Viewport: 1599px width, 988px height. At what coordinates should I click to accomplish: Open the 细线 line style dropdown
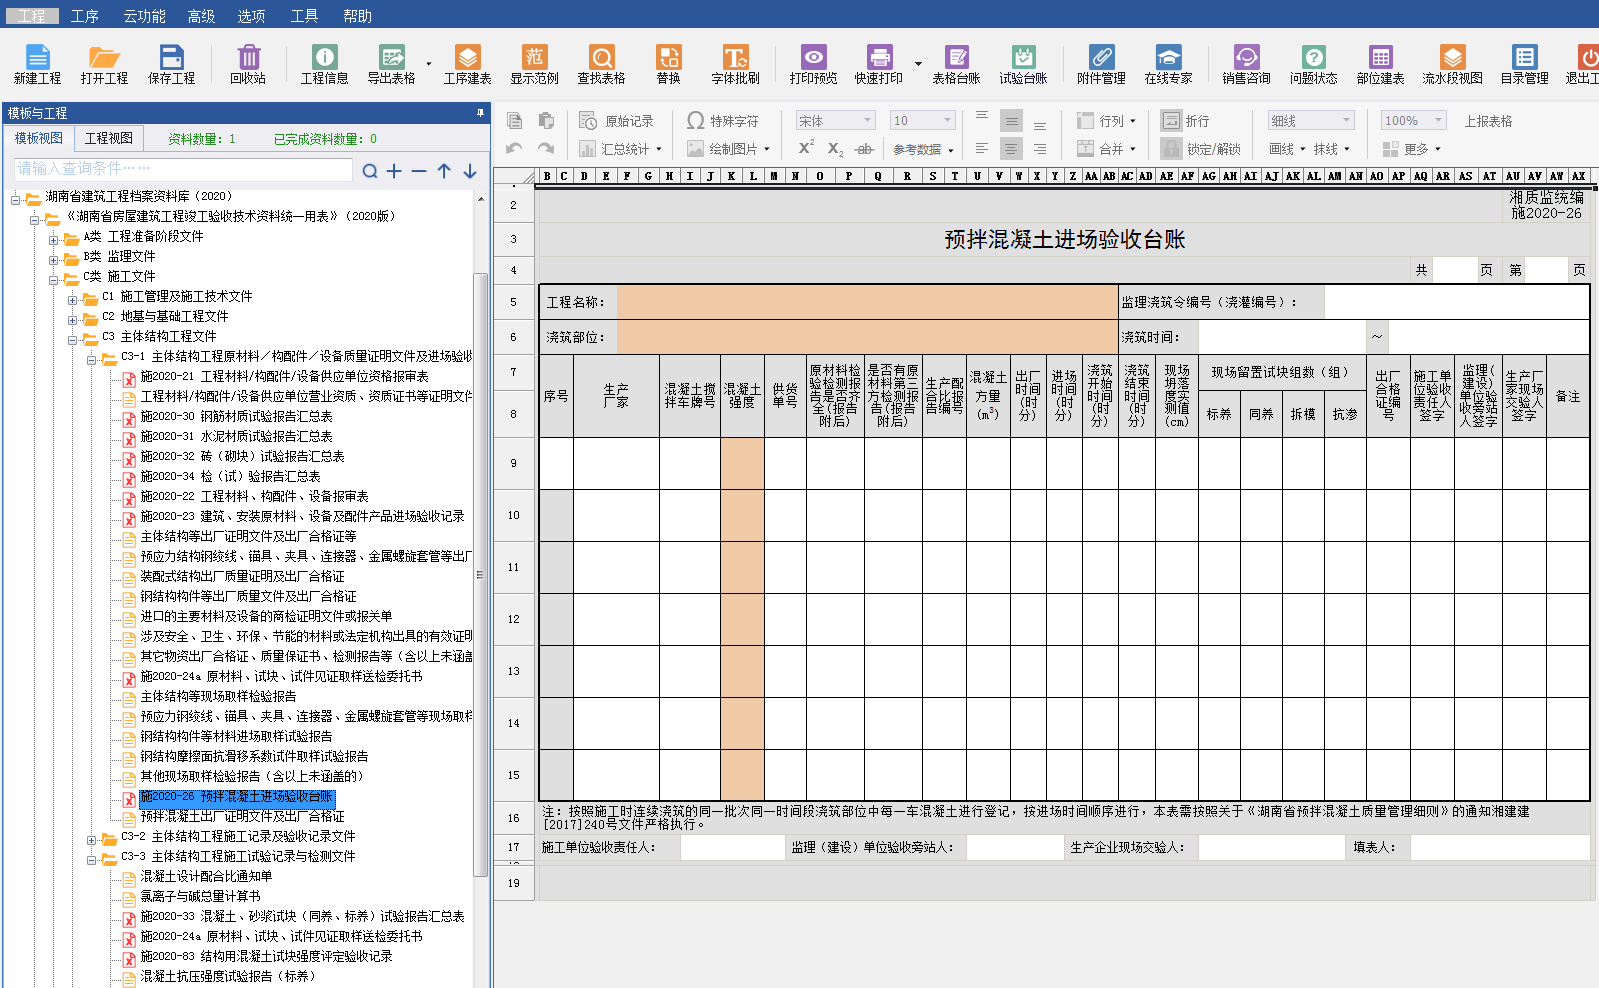point(1311,121)
